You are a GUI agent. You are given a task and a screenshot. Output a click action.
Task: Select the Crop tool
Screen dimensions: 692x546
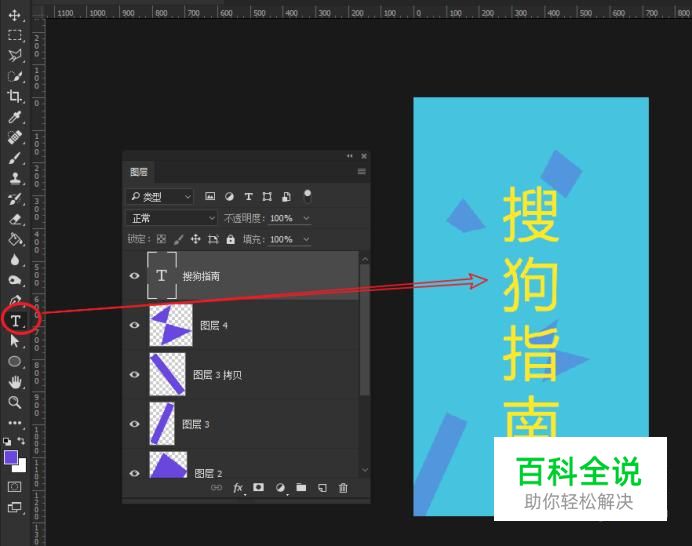(x=15, y=96)
